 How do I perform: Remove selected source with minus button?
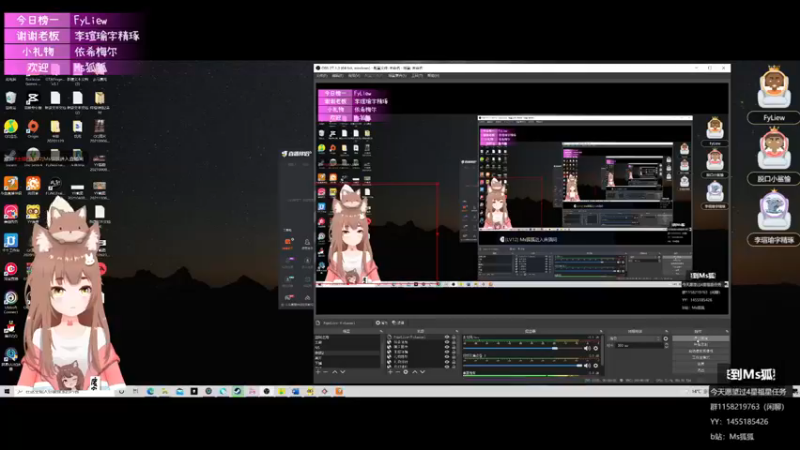pyautogui.click(x=397, y=371)
